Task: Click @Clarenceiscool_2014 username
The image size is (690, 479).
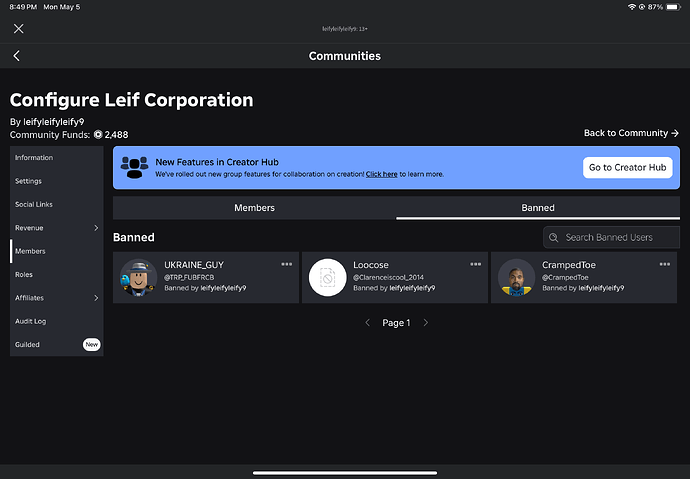Action: coord(388,277)
